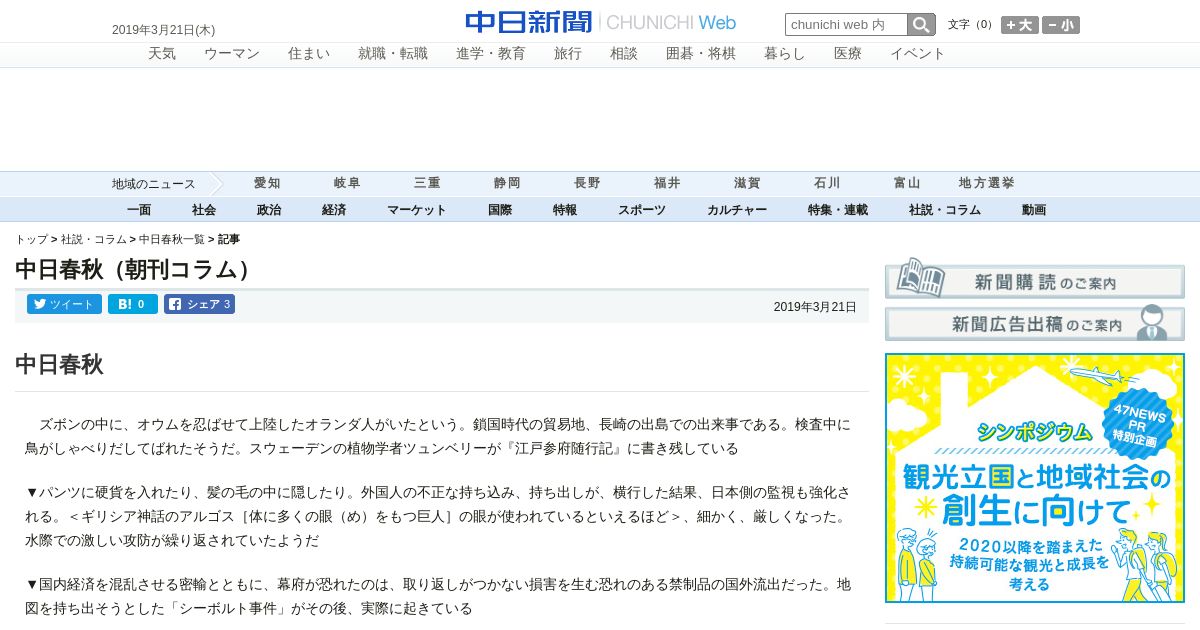Select 岐阜 regional news

[347, 183]
